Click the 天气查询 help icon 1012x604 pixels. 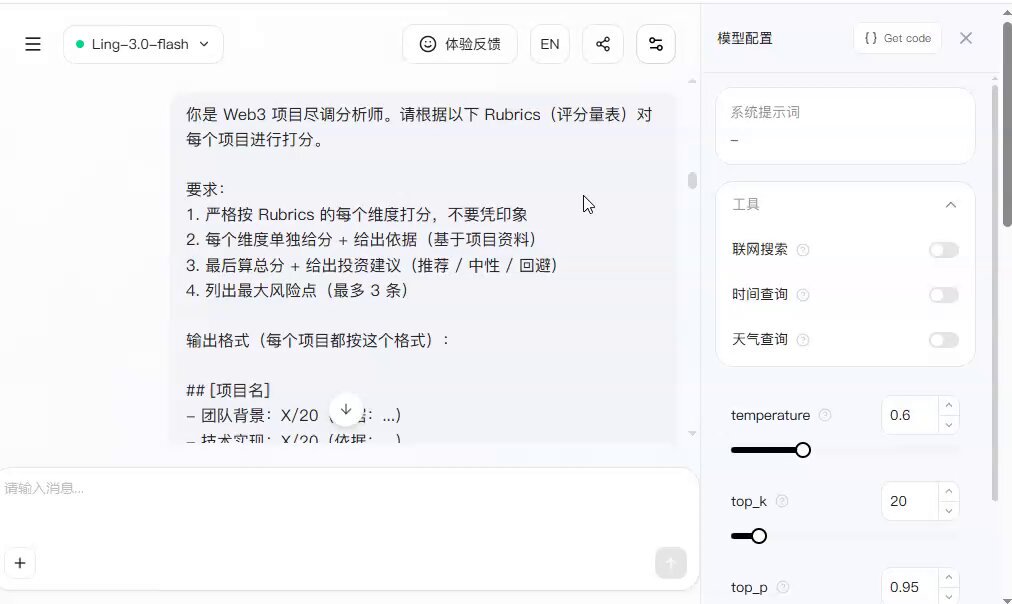(803, 340)
